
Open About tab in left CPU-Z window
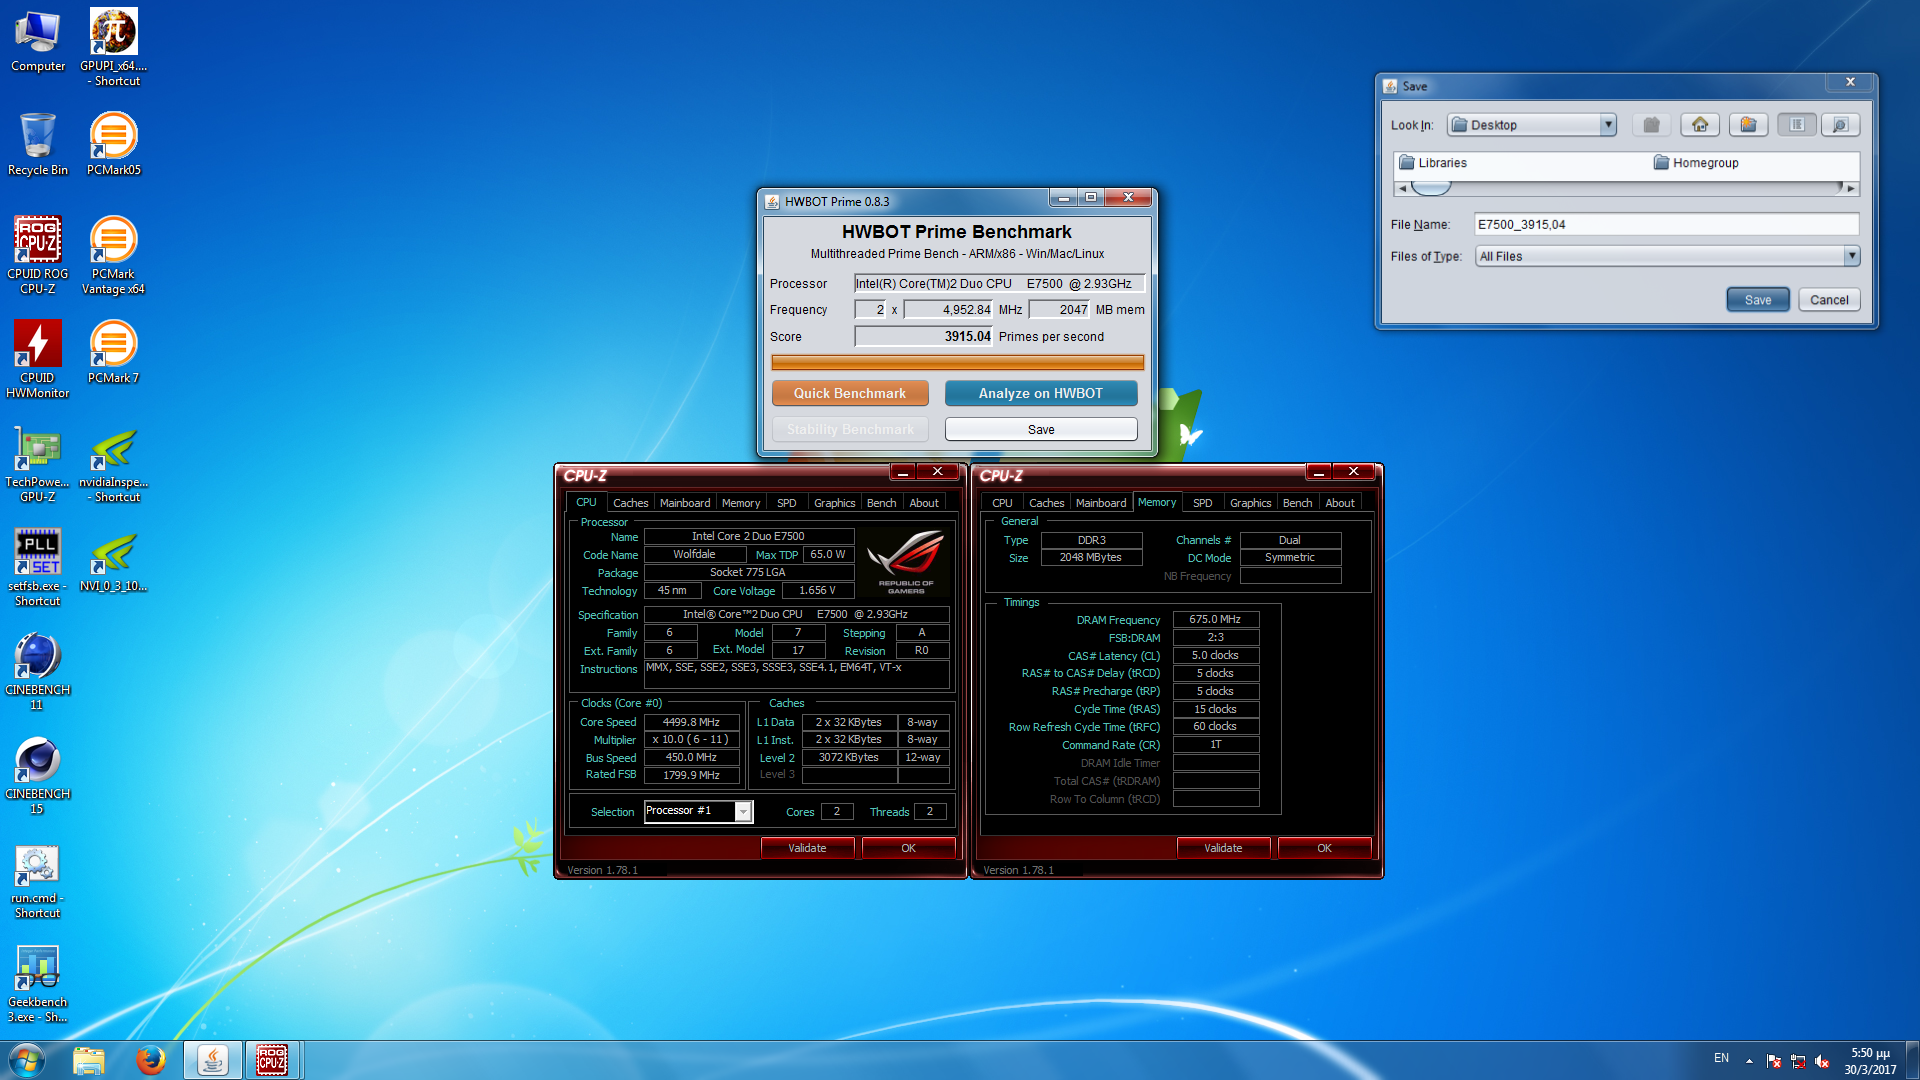pyautogui.click(x=924, y=503)
